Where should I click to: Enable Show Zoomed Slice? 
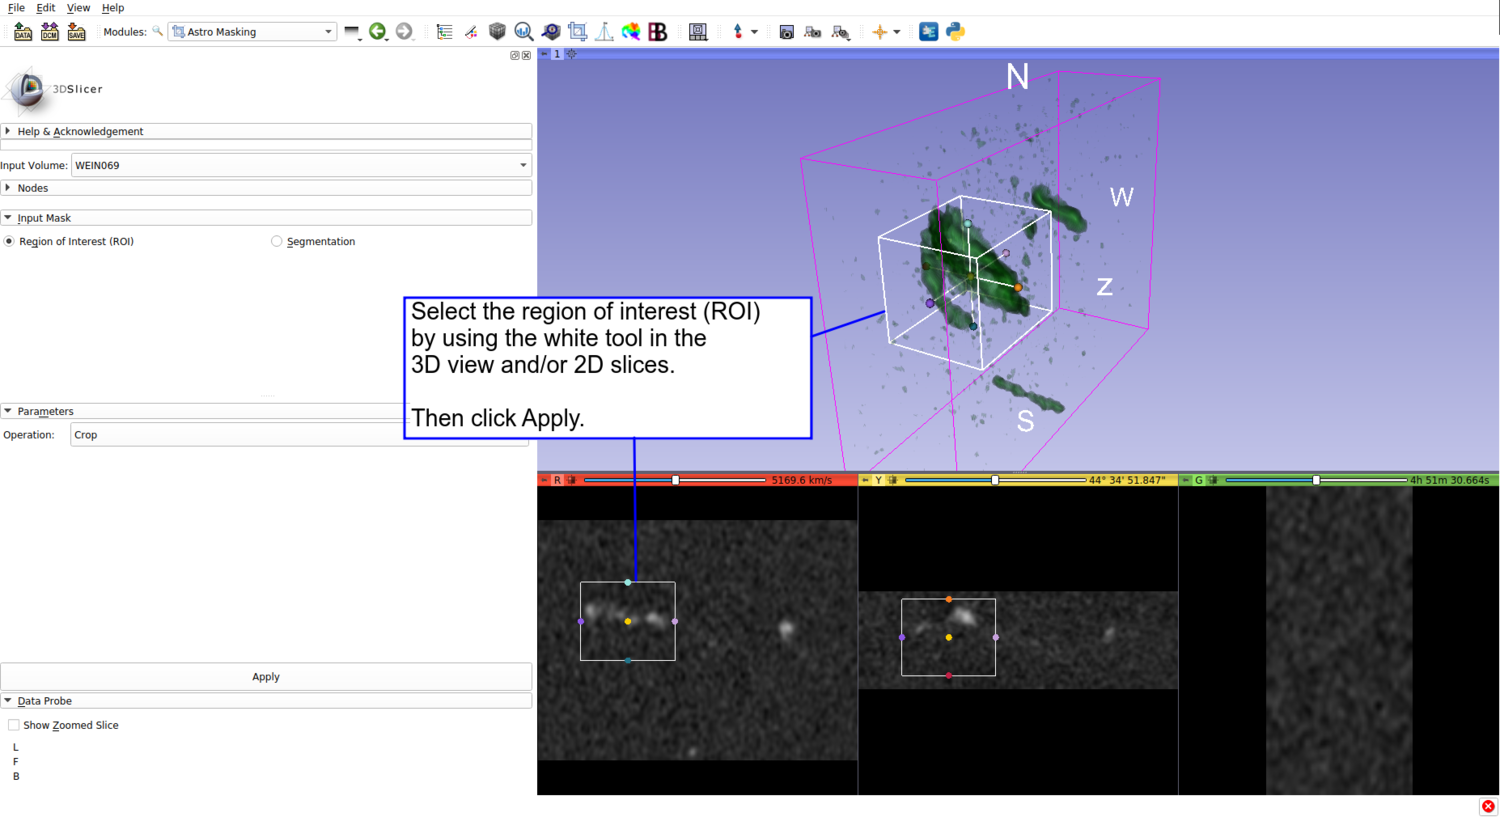click(14, 724)
